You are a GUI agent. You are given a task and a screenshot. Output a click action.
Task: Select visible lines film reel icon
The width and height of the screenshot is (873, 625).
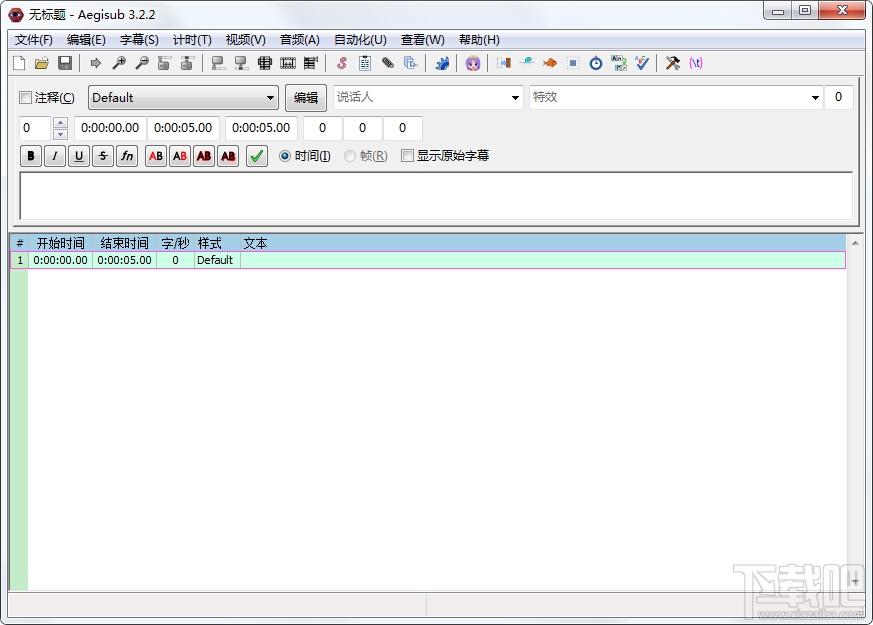click(x=264, y=63)
